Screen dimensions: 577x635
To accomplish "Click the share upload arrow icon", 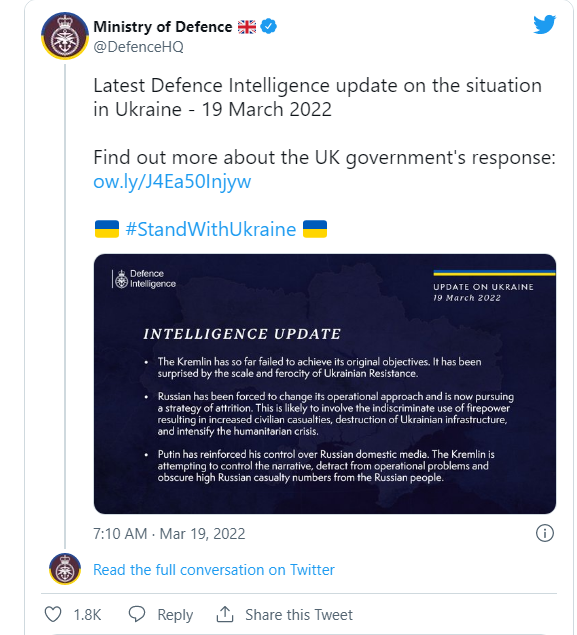I will [x=225, y=614].
